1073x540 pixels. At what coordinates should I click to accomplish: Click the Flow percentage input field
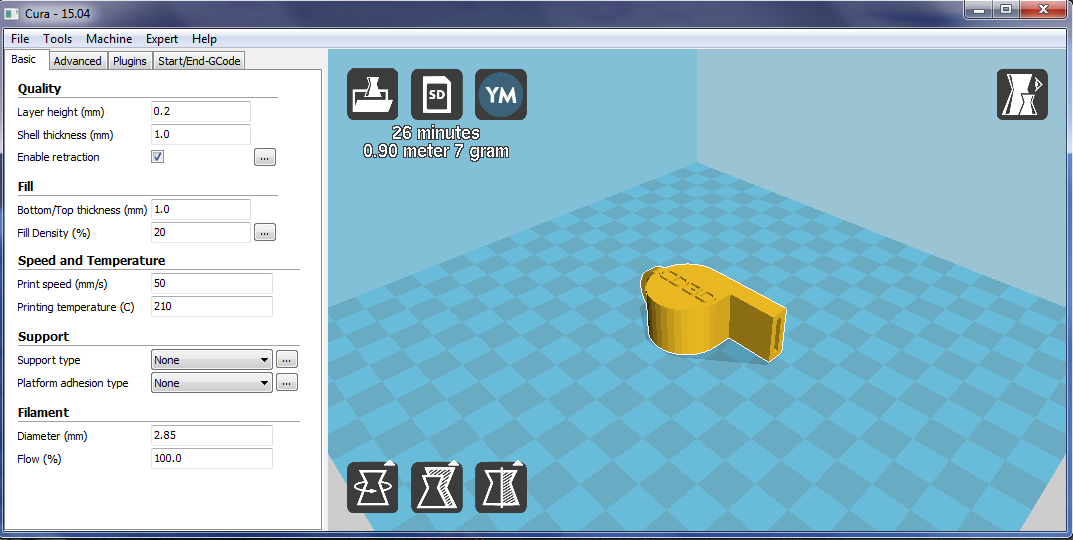tap(211, 459)
